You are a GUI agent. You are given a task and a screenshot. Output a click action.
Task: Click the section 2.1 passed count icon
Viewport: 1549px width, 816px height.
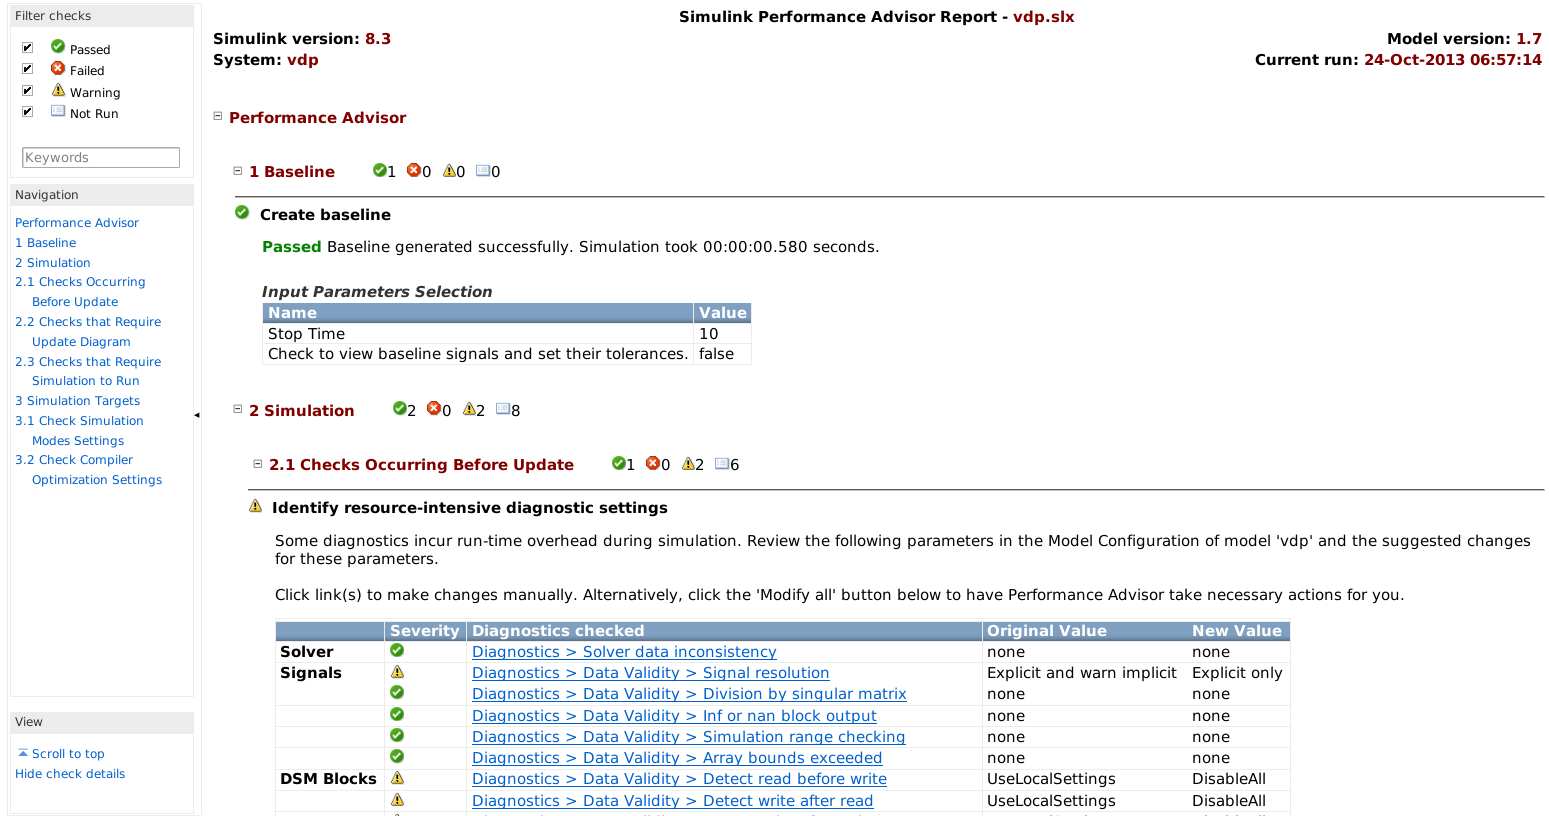coord(618,463)
